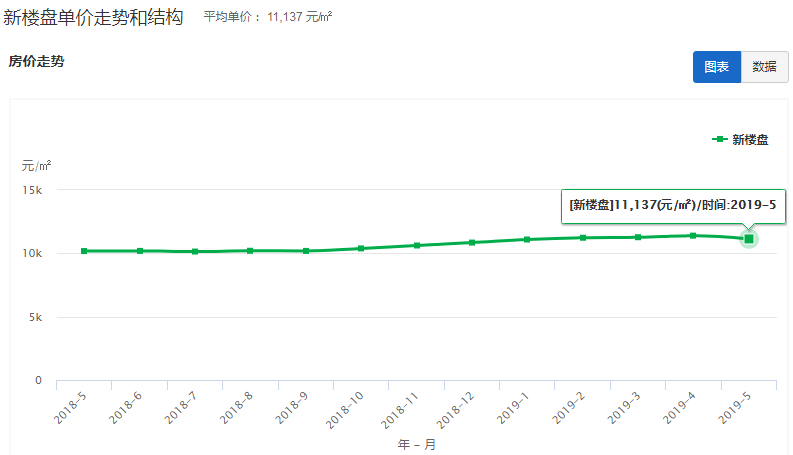This screenshot has width=793, height=455.
Task: Click the 元/㎡ y-axis unit label
Action: pos(36,166)
